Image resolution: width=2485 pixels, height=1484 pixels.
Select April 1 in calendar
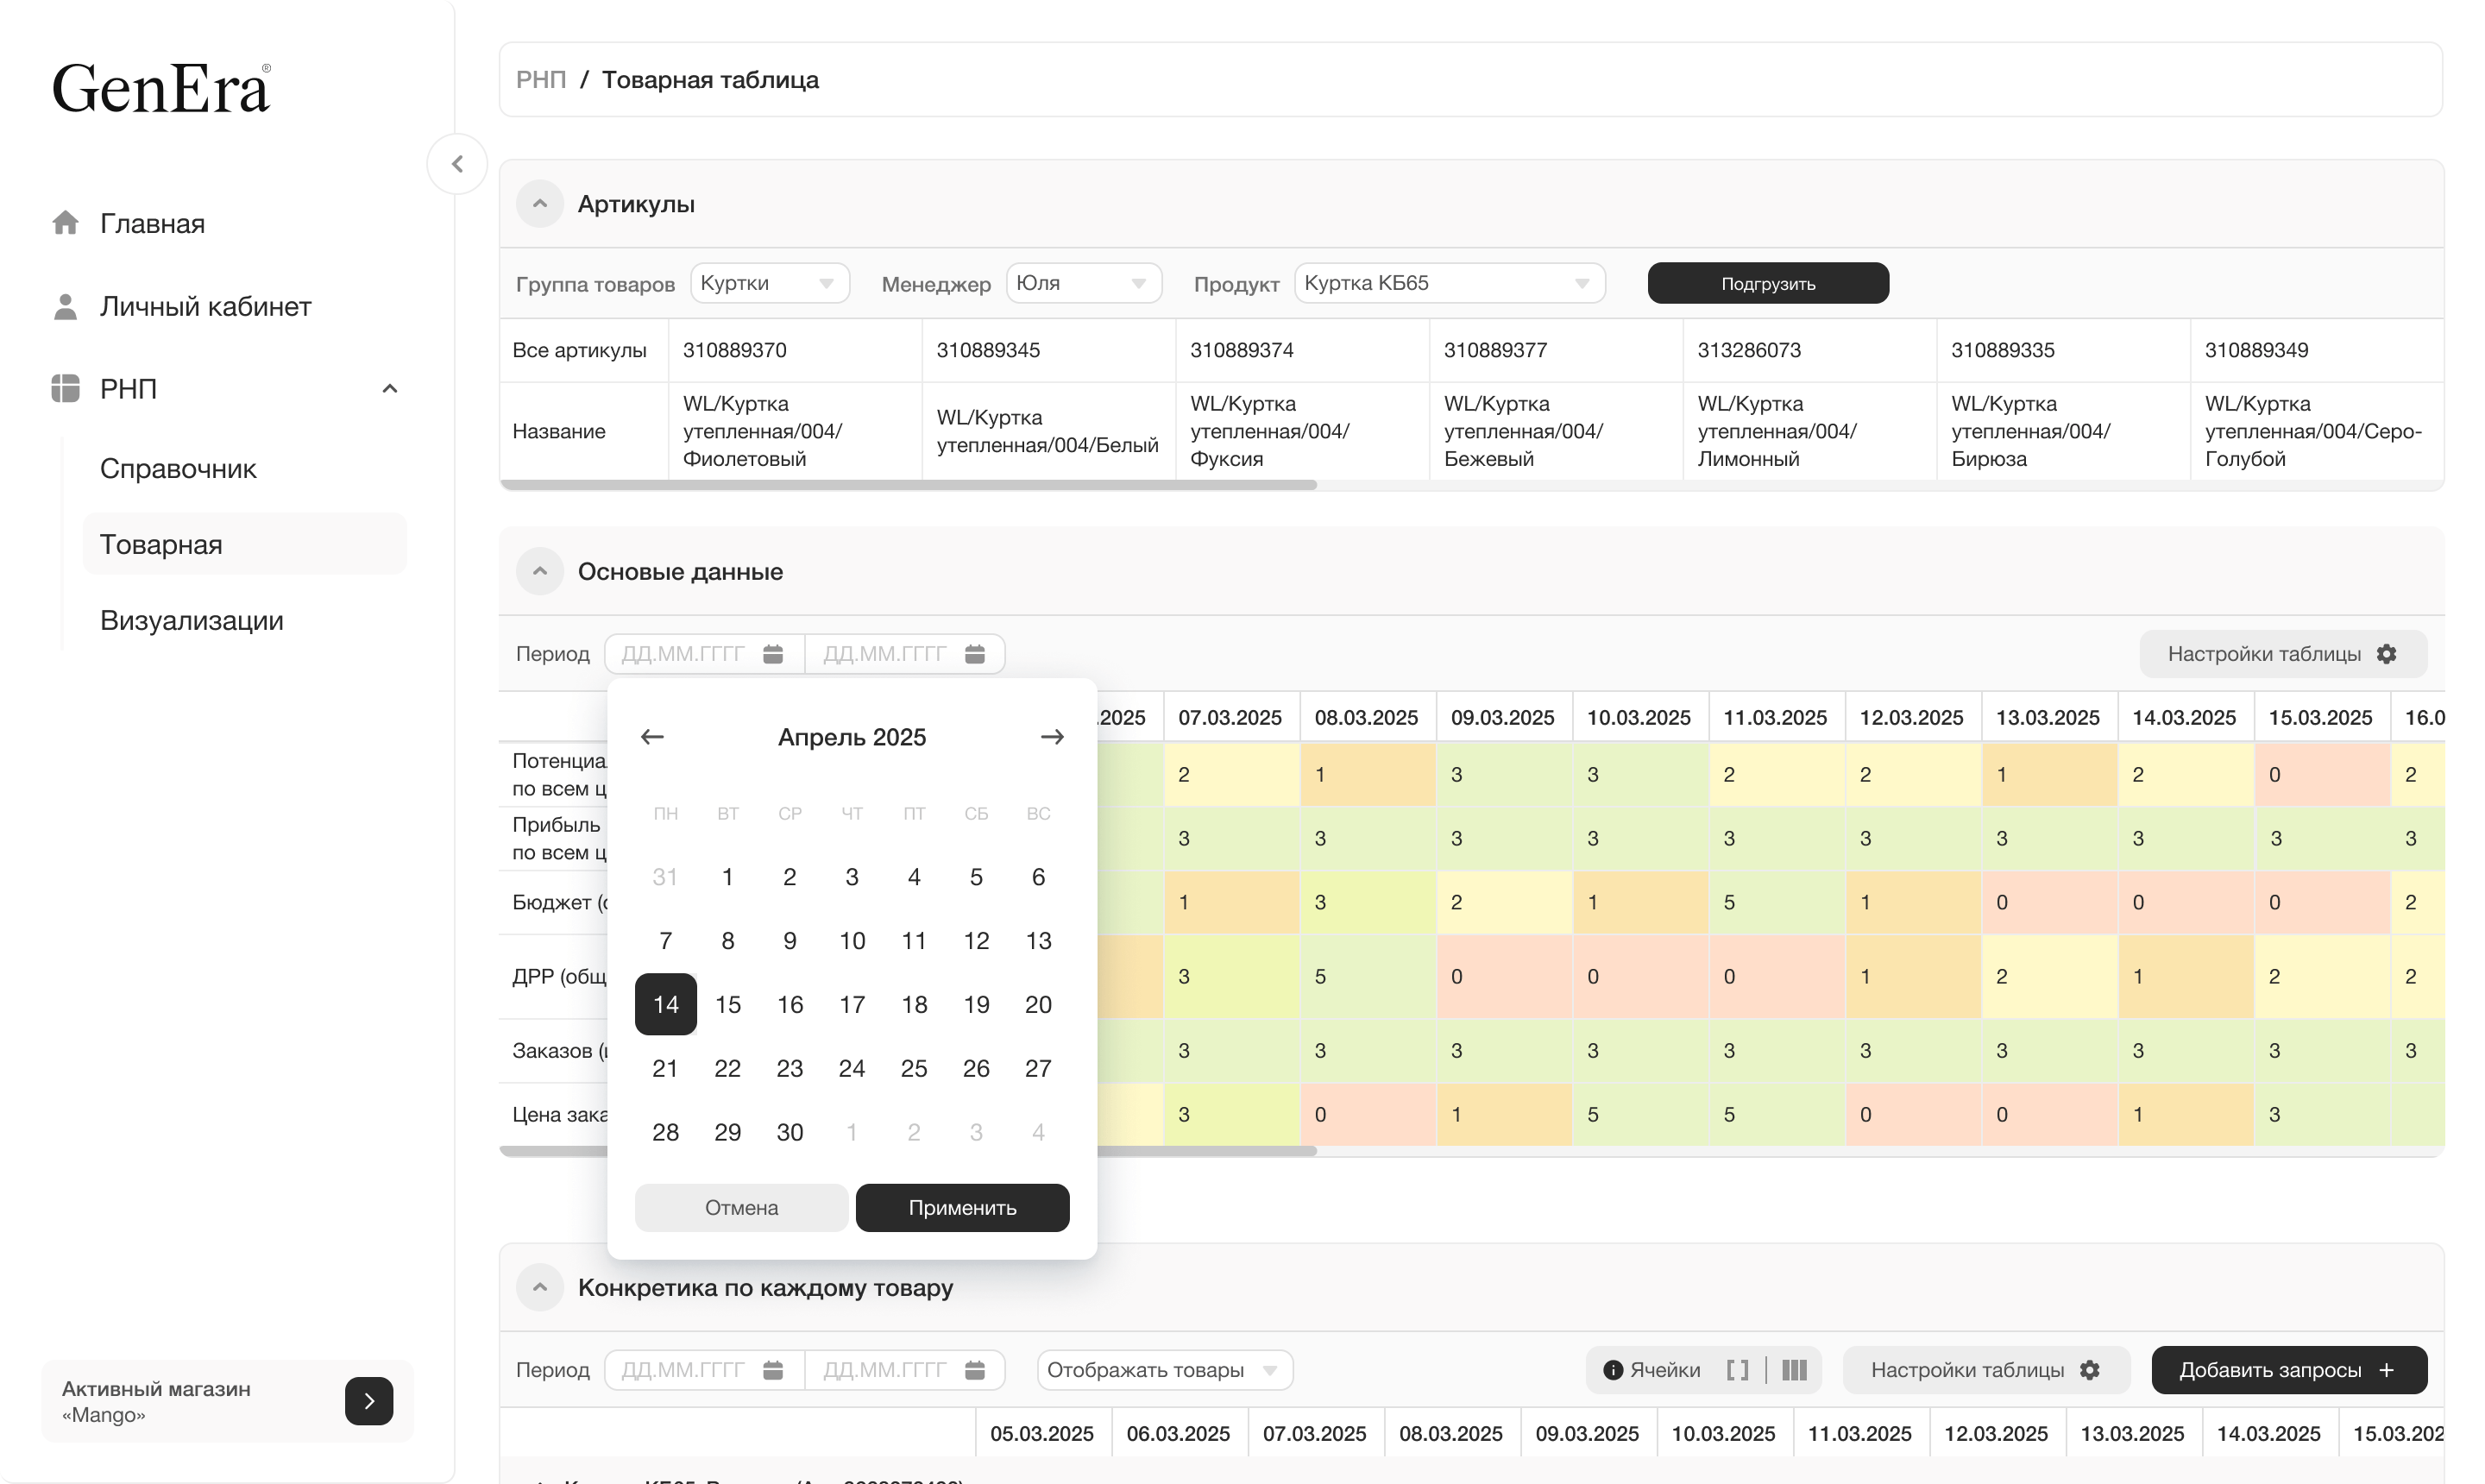[727, 877]
